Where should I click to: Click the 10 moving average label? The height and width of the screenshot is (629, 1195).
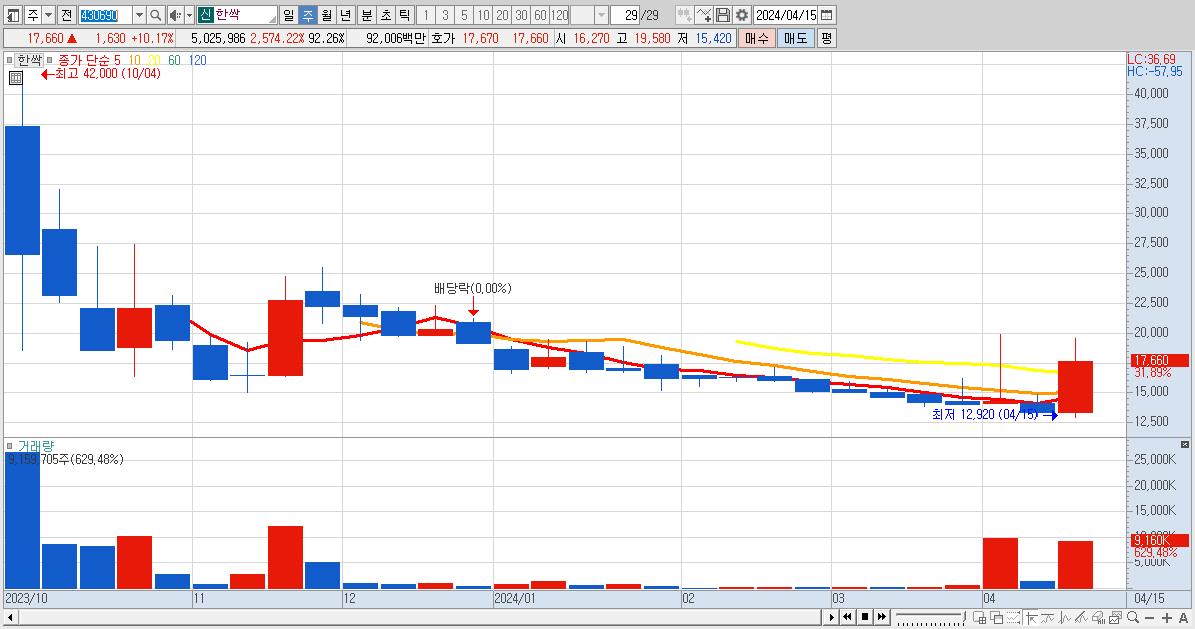[x=134, y=60]
